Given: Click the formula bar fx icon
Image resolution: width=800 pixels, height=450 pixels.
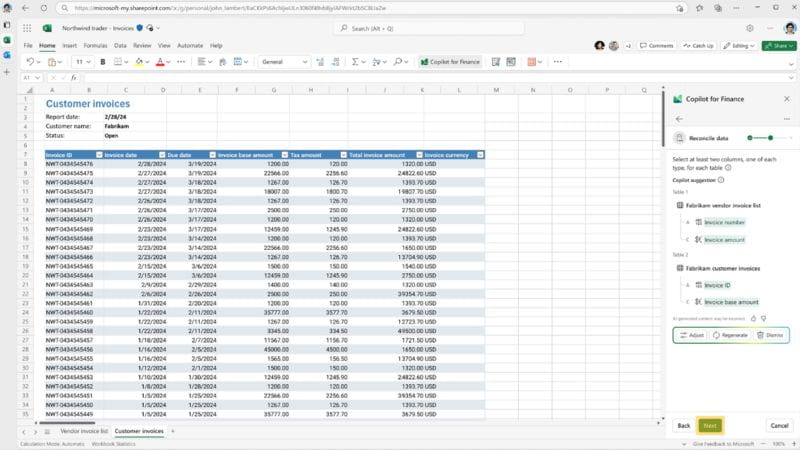Looking at the screenshot, I should click(73, 78).
